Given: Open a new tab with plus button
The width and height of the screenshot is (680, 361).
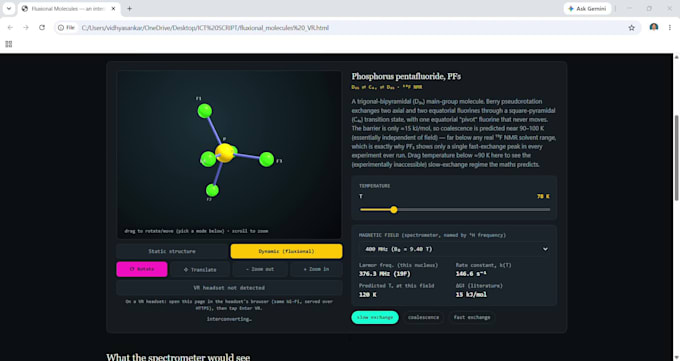Looking at the screenshot, I should click(129, 8).
